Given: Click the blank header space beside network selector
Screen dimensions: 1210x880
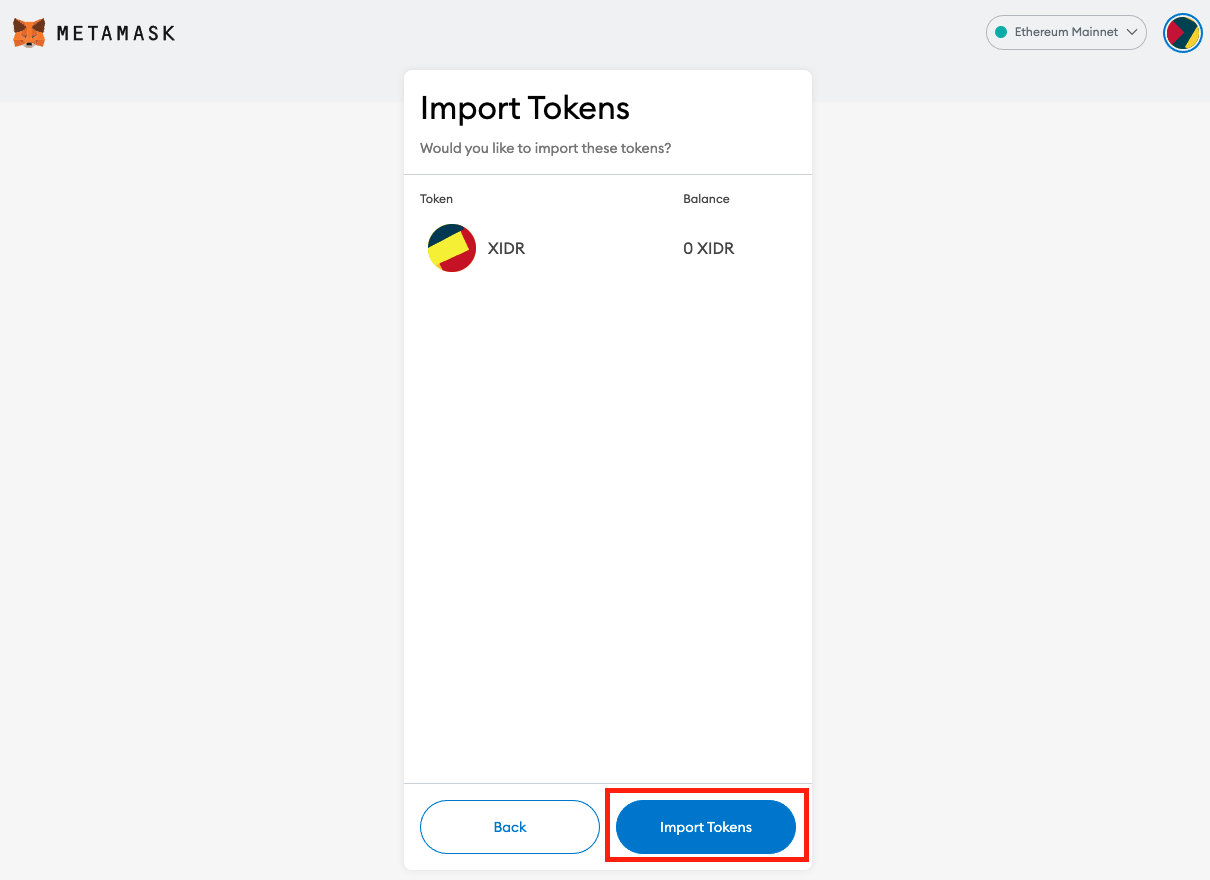Looking at the screenshot, I should click(580, 33).
